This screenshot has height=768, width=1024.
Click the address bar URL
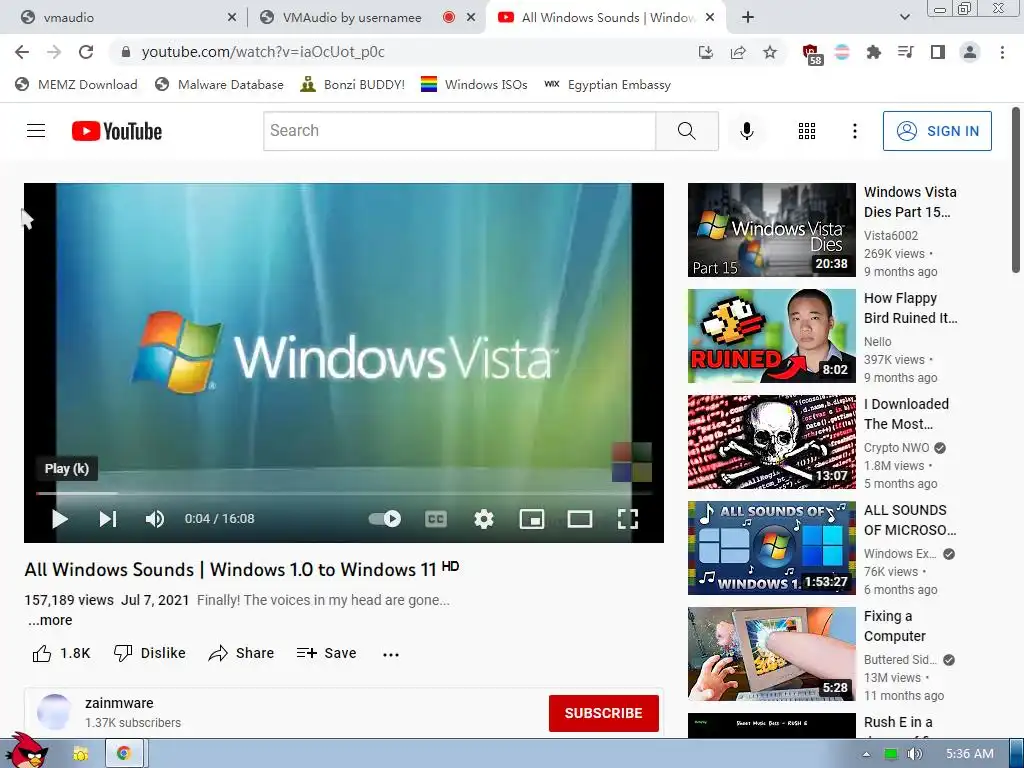pos(263,52)
